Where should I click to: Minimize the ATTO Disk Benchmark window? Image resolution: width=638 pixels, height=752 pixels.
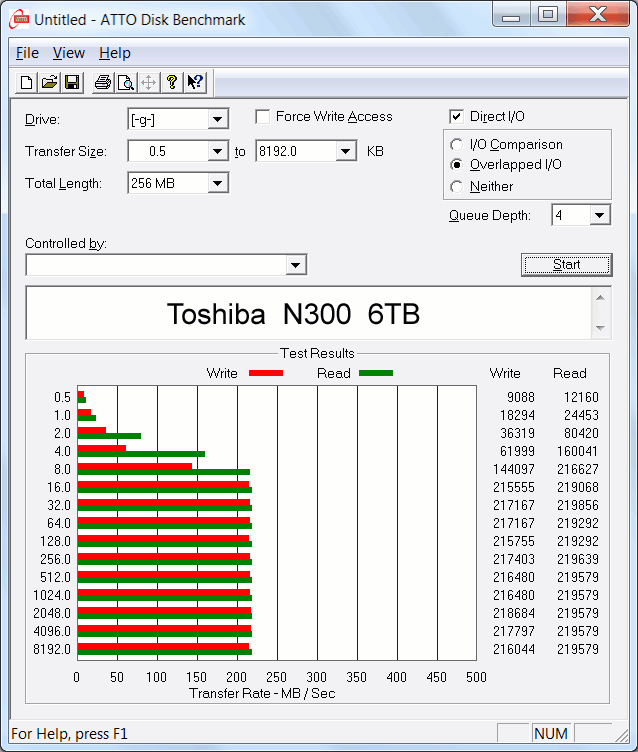tap(511, 14)
